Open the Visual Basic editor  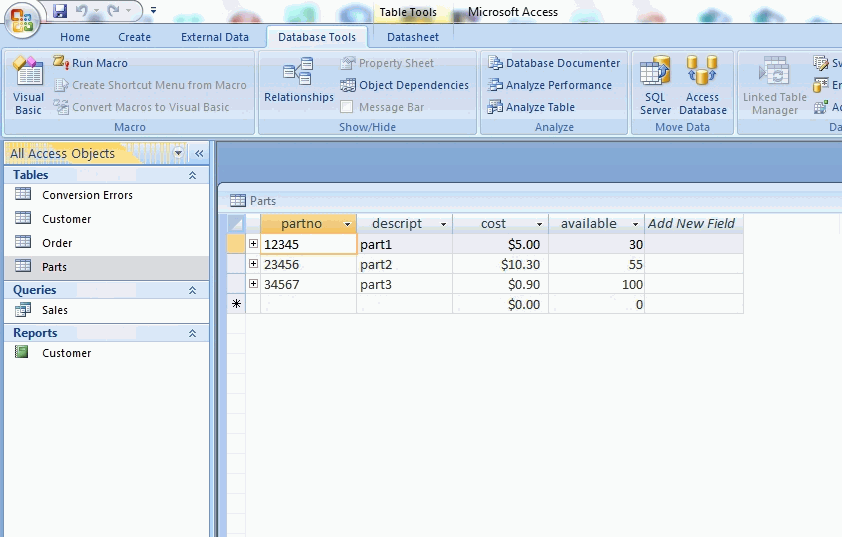[x=28, y=86]
